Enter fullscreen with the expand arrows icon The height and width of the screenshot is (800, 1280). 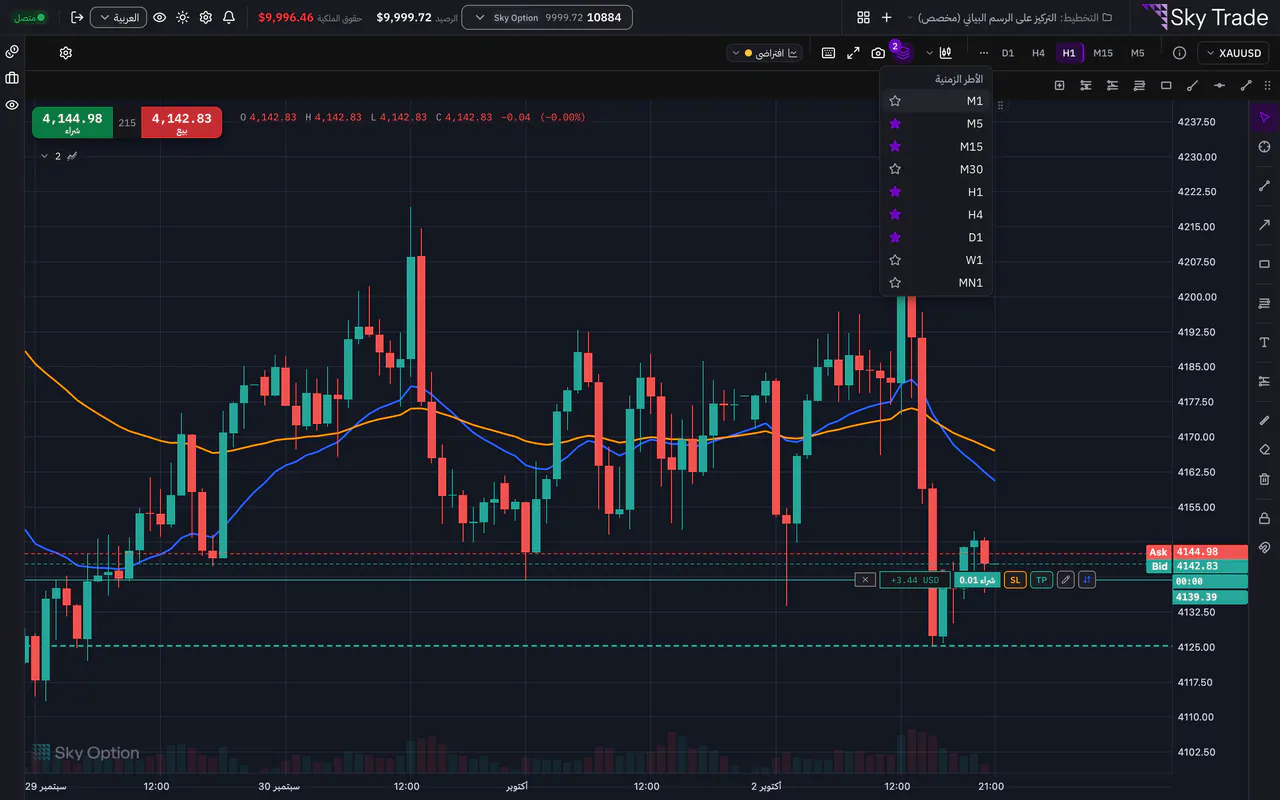(853, 53)
